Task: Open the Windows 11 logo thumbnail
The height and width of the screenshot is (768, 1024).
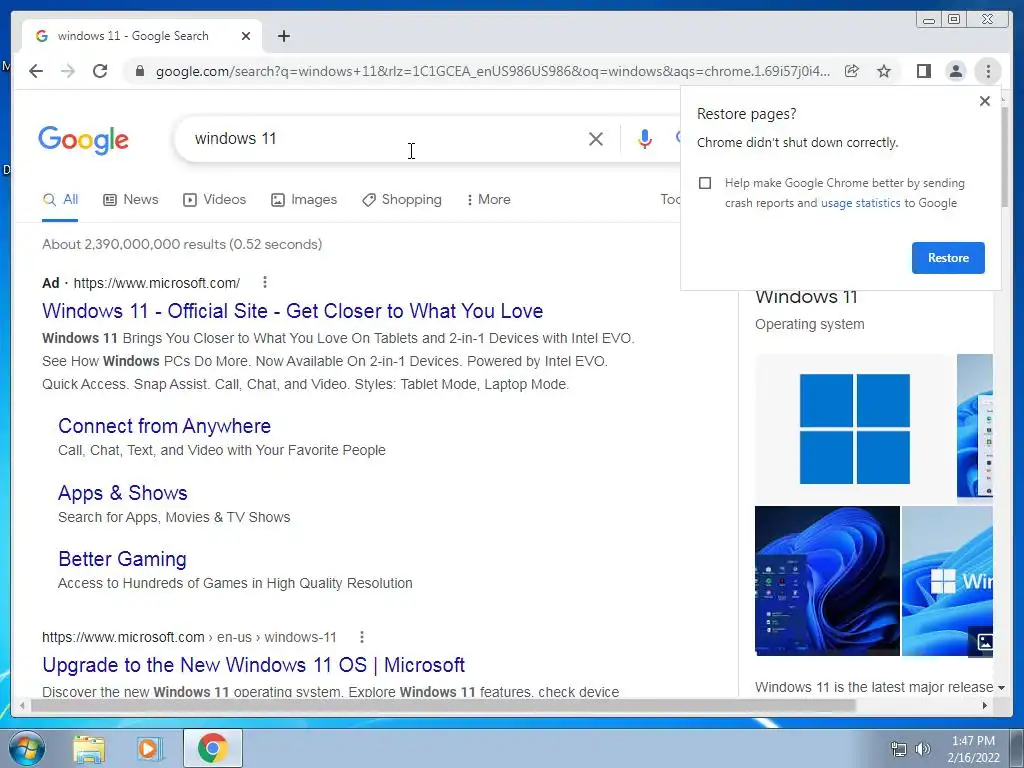Action: [x=855, y=428]
